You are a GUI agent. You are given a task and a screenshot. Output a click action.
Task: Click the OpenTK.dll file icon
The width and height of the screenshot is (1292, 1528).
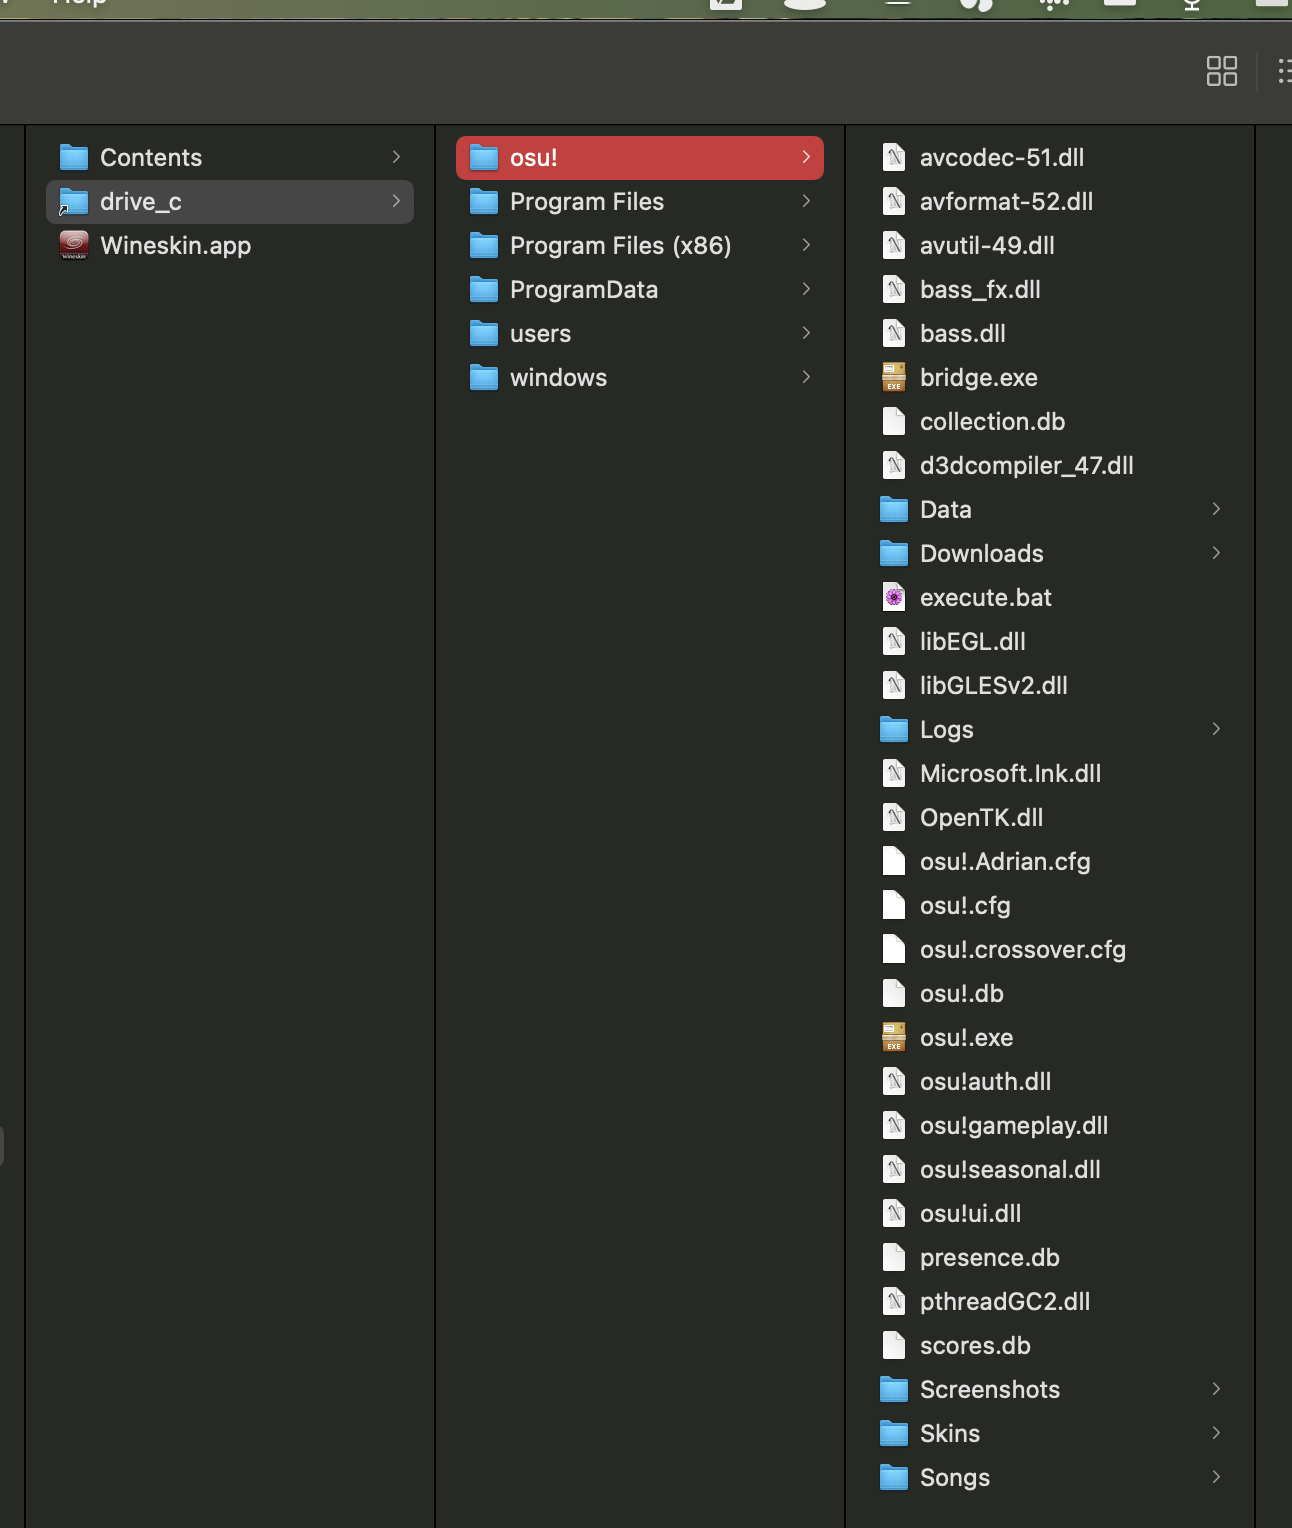pyautogui.click(x=894, y=817)
